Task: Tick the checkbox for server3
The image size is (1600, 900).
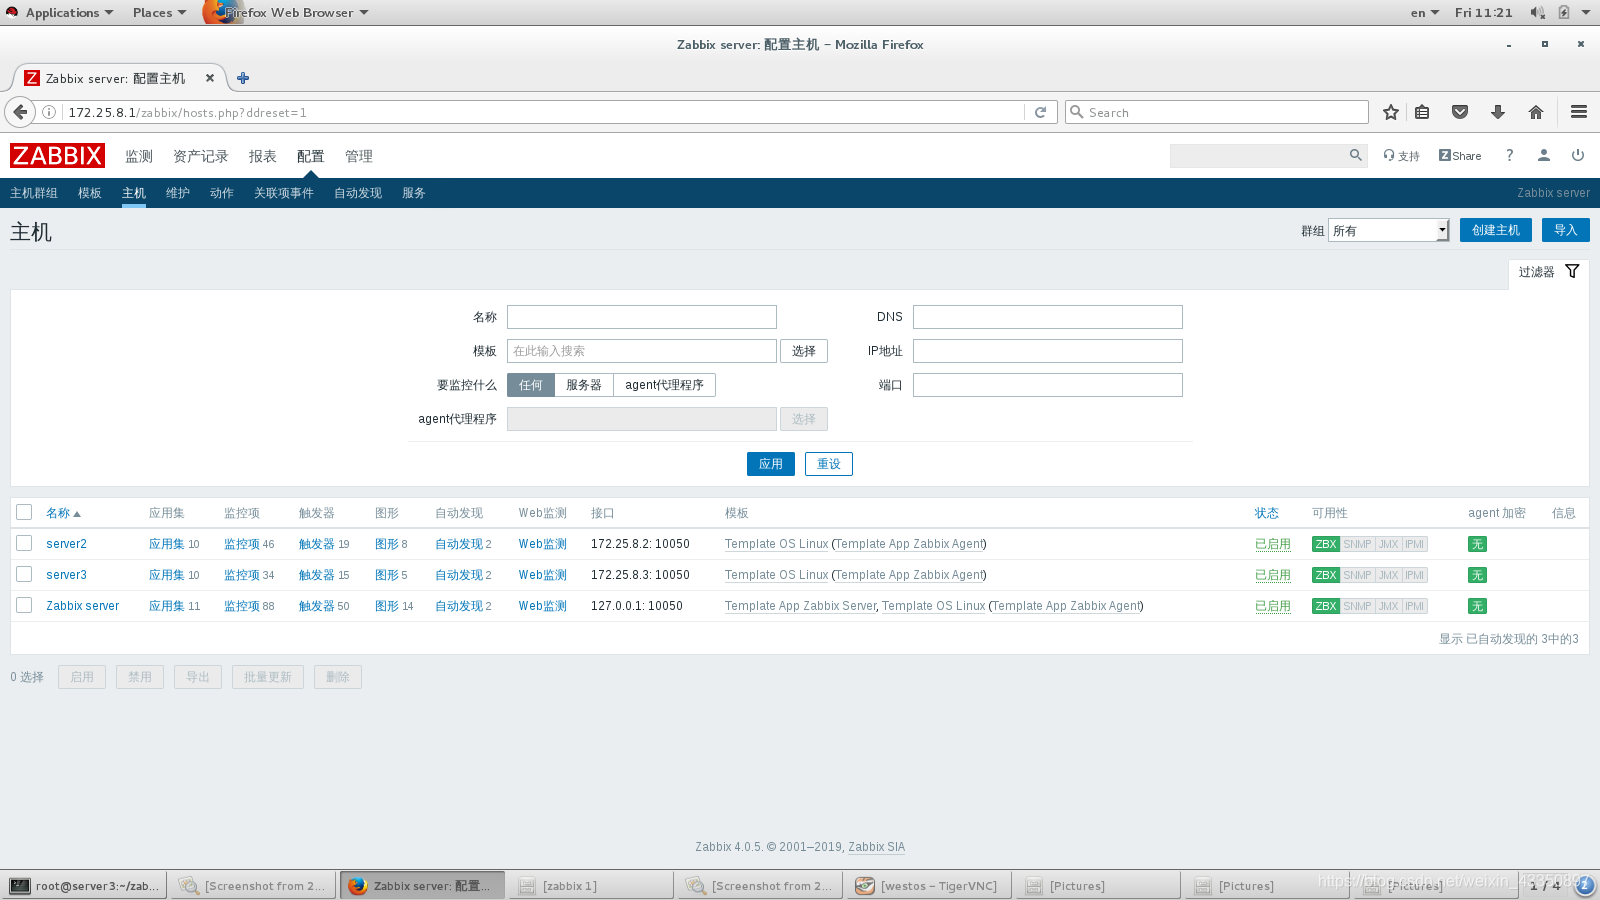Action: pyautogui.click(x=24, y=574)
